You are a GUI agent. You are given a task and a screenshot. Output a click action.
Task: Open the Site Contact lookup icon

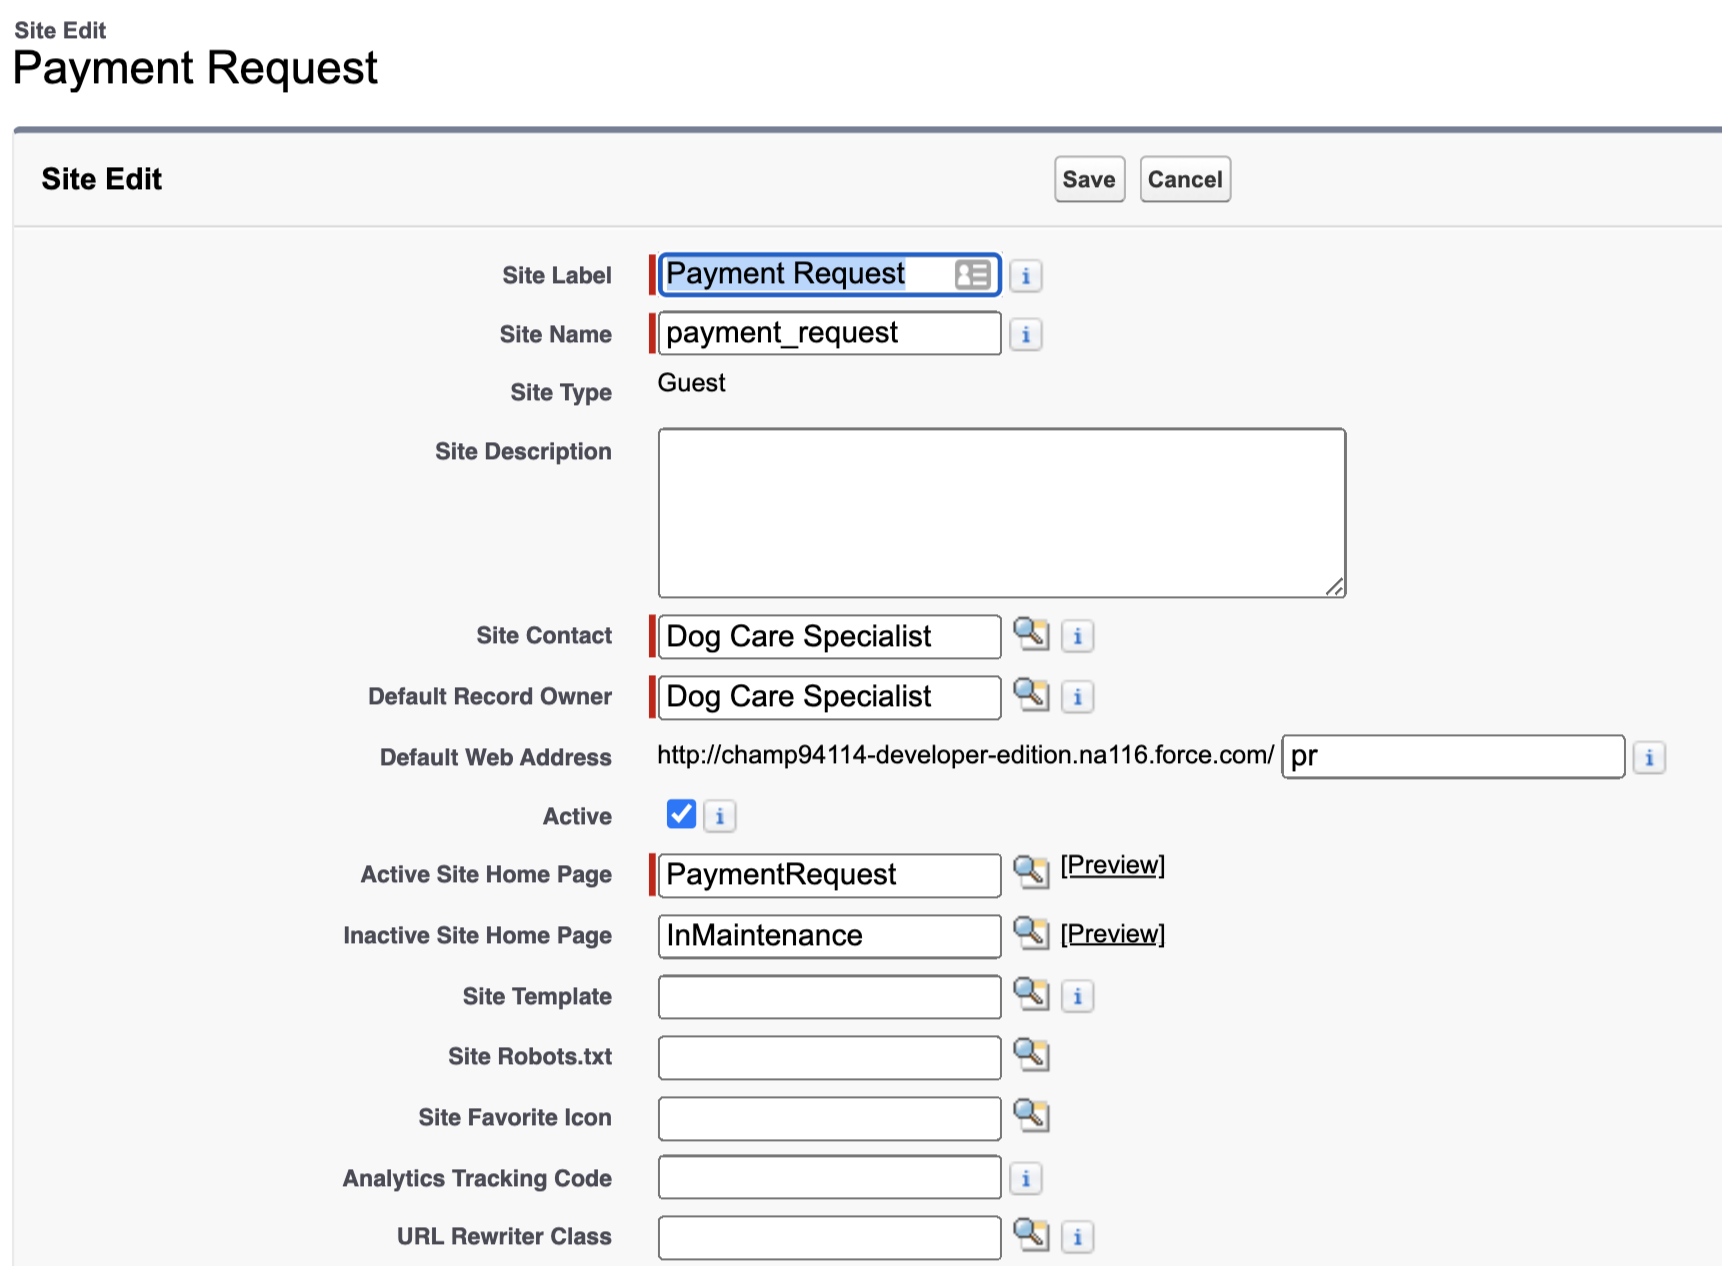(1033, 635)
